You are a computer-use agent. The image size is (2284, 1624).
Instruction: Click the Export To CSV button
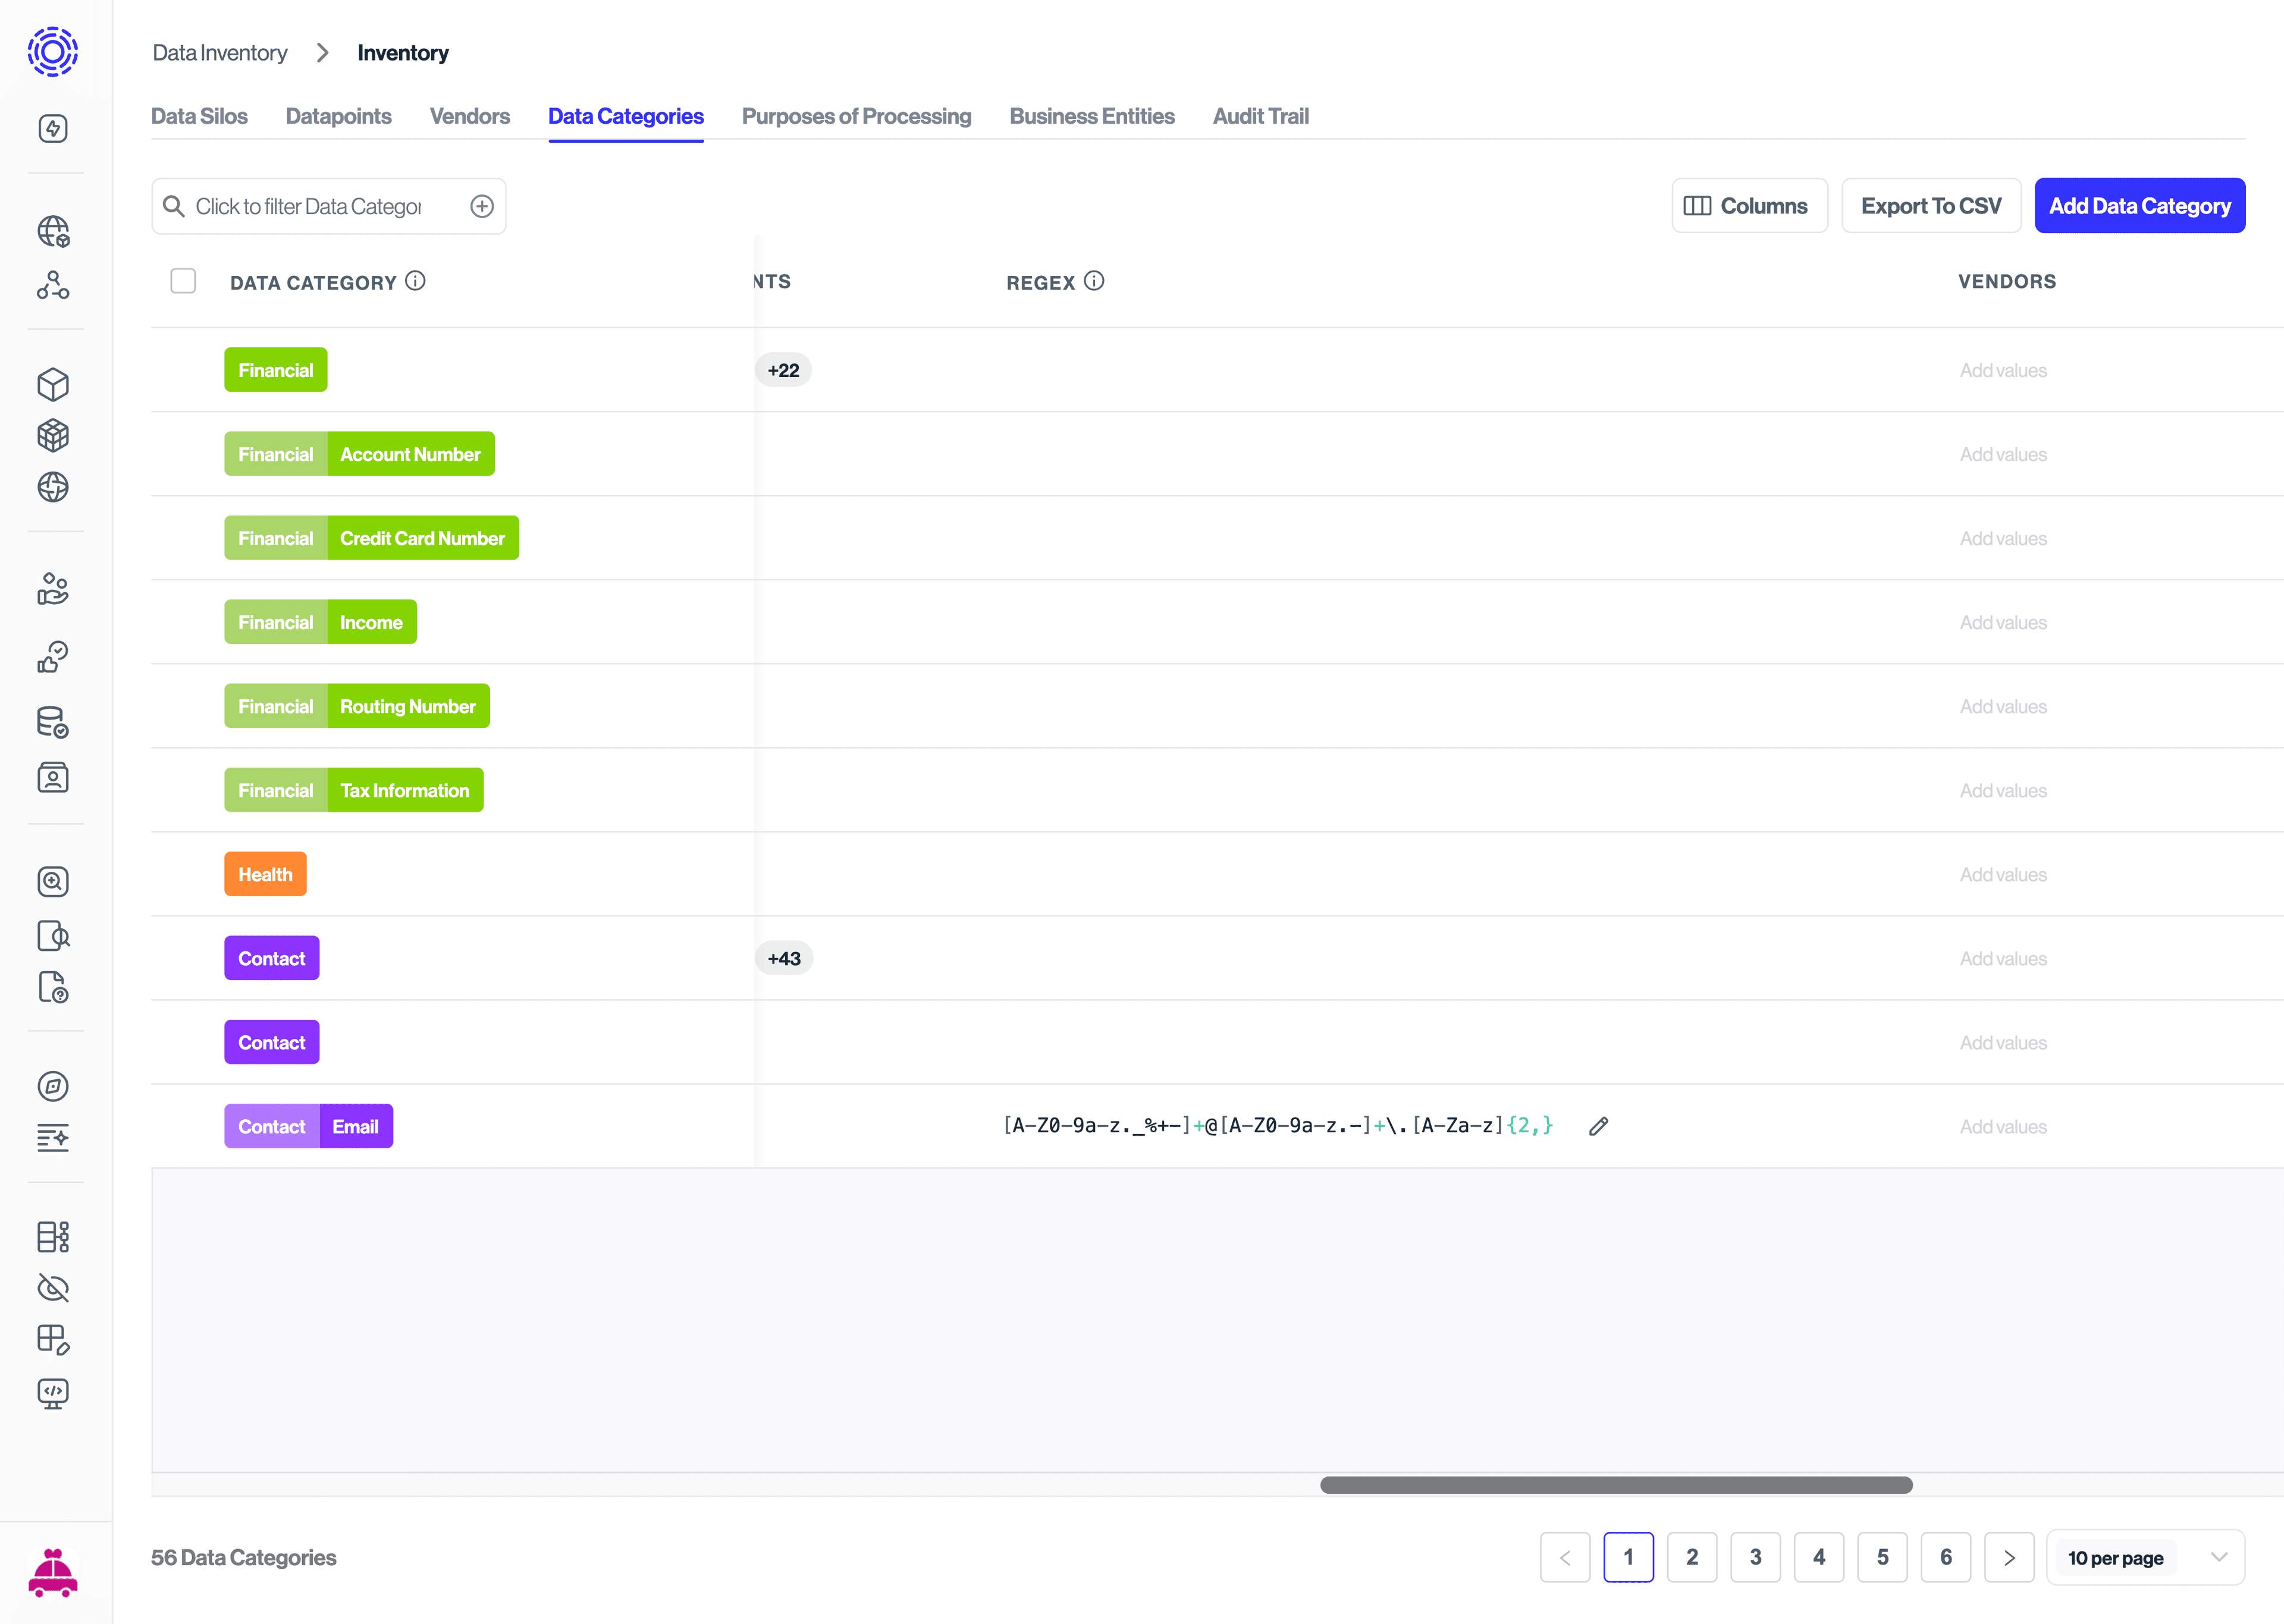coord(1930,206)
